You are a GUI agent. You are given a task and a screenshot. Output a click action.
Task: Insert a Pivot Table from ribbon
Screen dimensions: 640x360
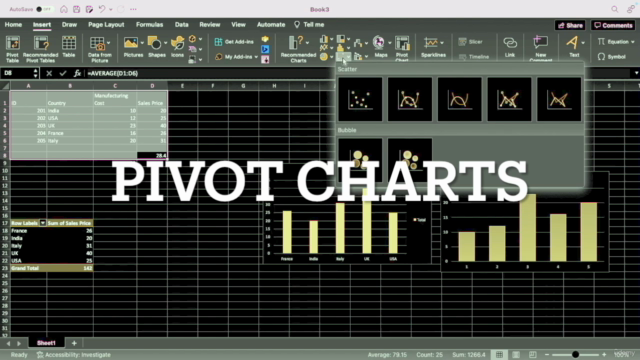tap(12, 49)
